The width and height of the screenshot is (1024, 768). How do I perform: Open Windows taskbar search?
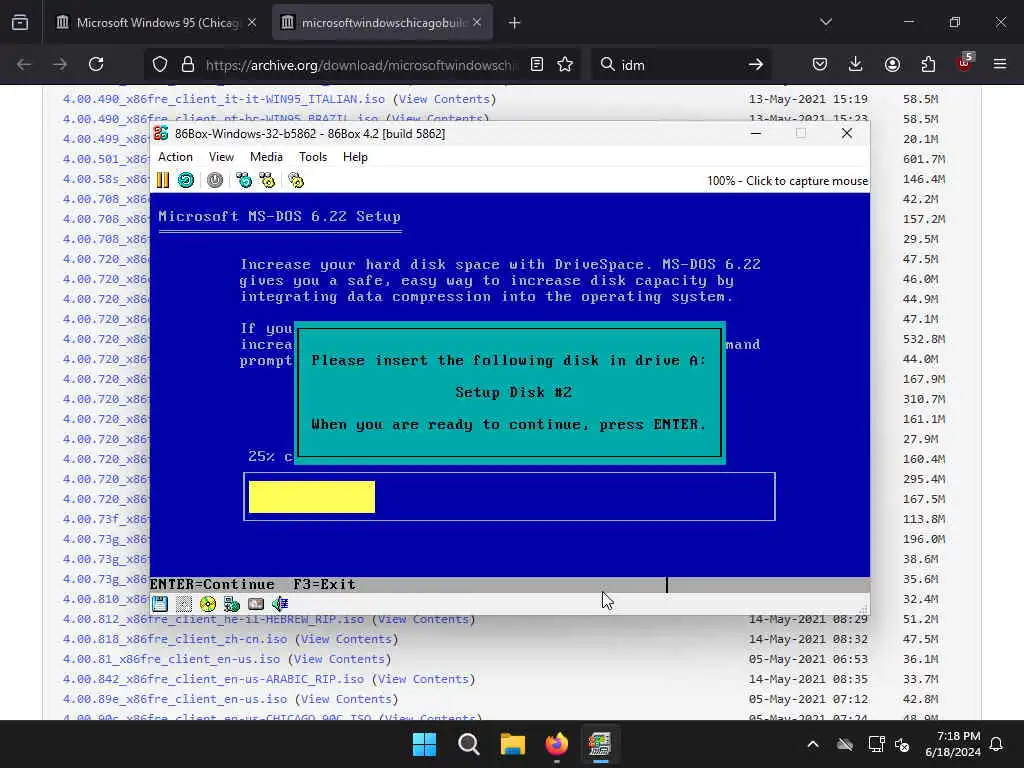pos(469,744)
